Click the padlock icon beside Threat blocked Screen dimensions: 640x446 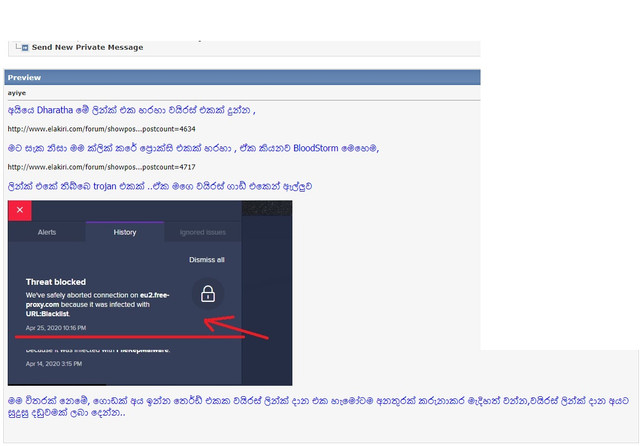pos(208,294)
